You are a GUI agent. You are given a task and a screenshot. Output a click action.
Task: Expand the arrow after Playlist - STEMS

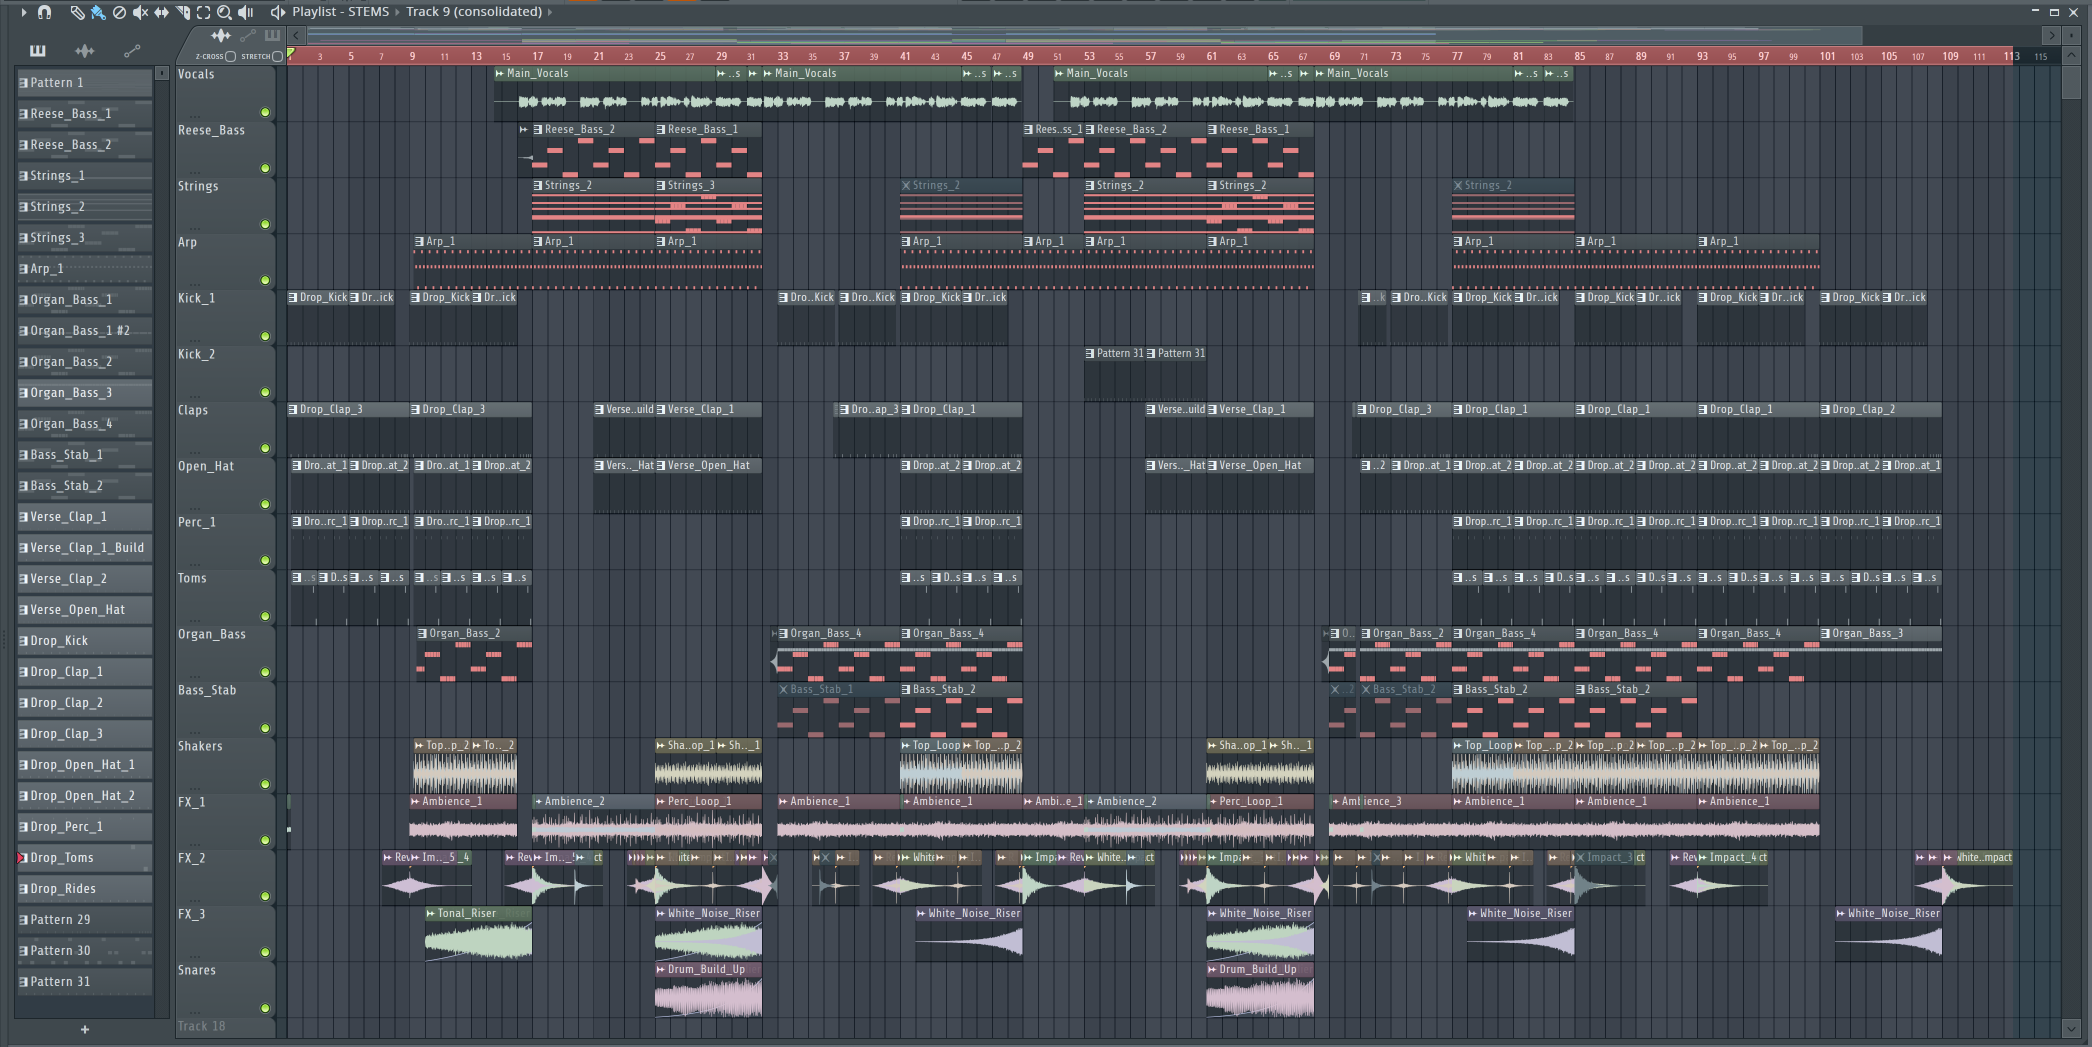pyautogui.click(x=397, y=12)
